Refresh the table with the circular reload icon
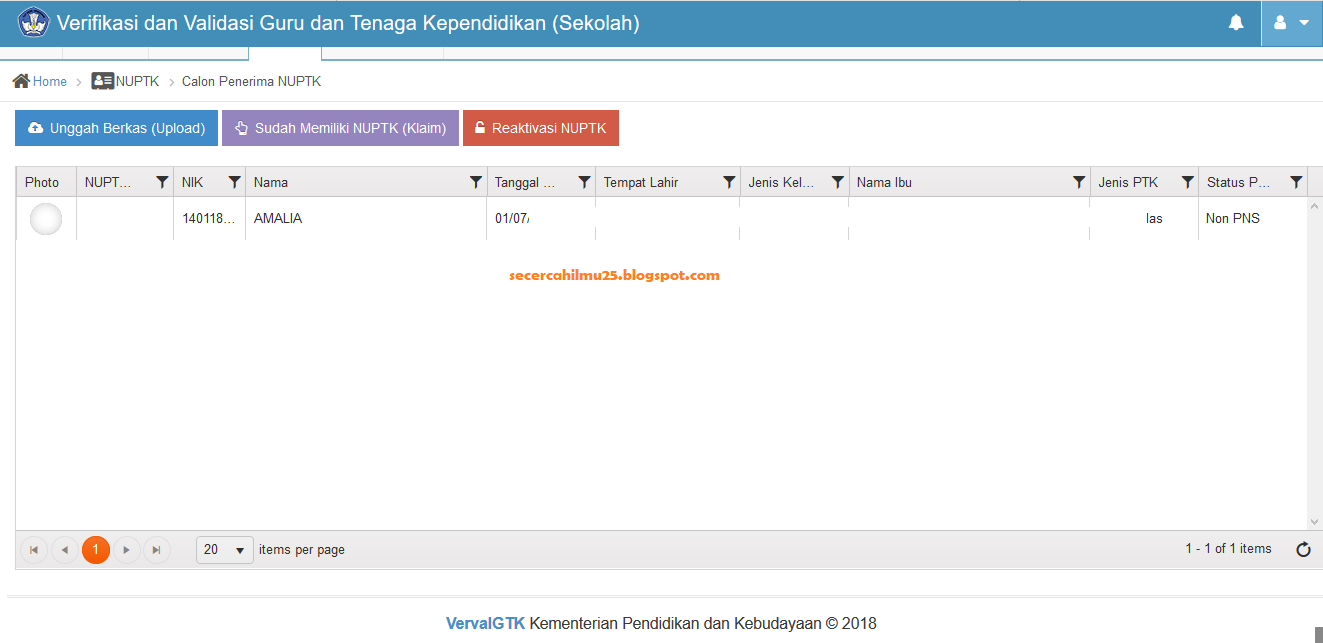1323x643 pixels. click(x=1302, y=549)
